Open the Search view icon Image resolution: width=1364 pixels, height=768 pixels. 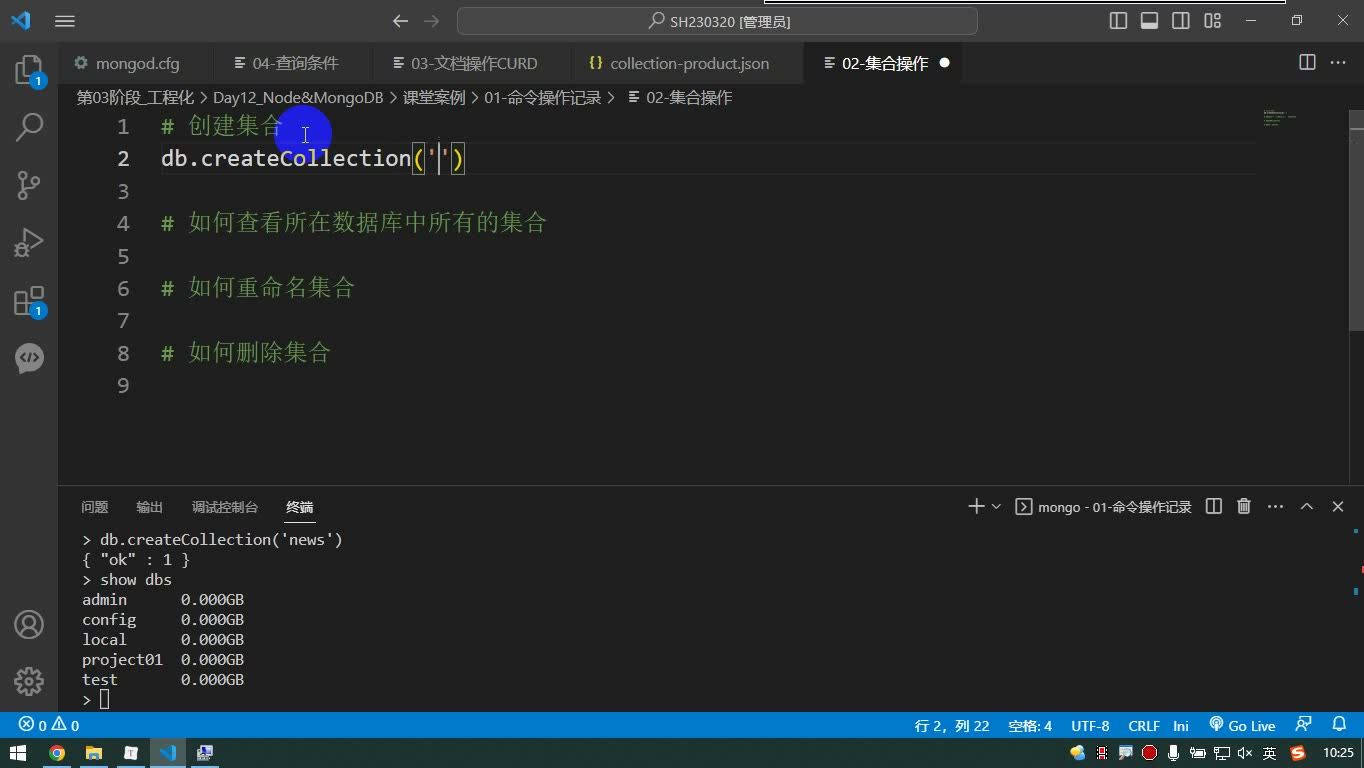point(29,127)
